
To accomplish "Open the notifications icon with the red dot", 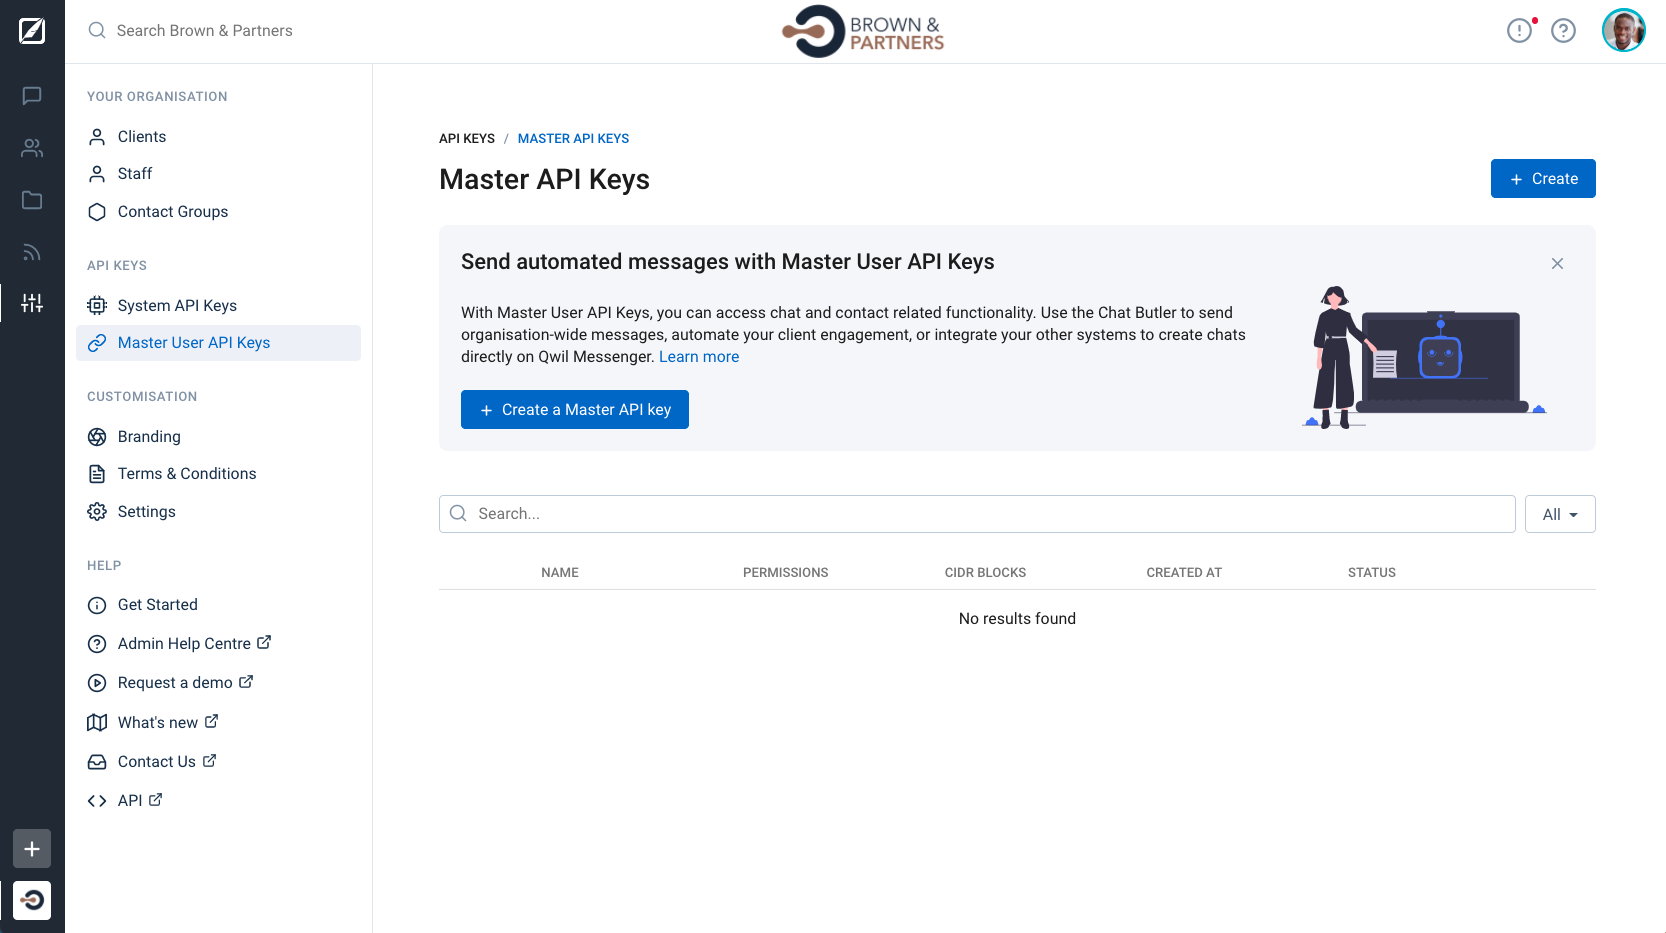I will tap(1519, 31).
